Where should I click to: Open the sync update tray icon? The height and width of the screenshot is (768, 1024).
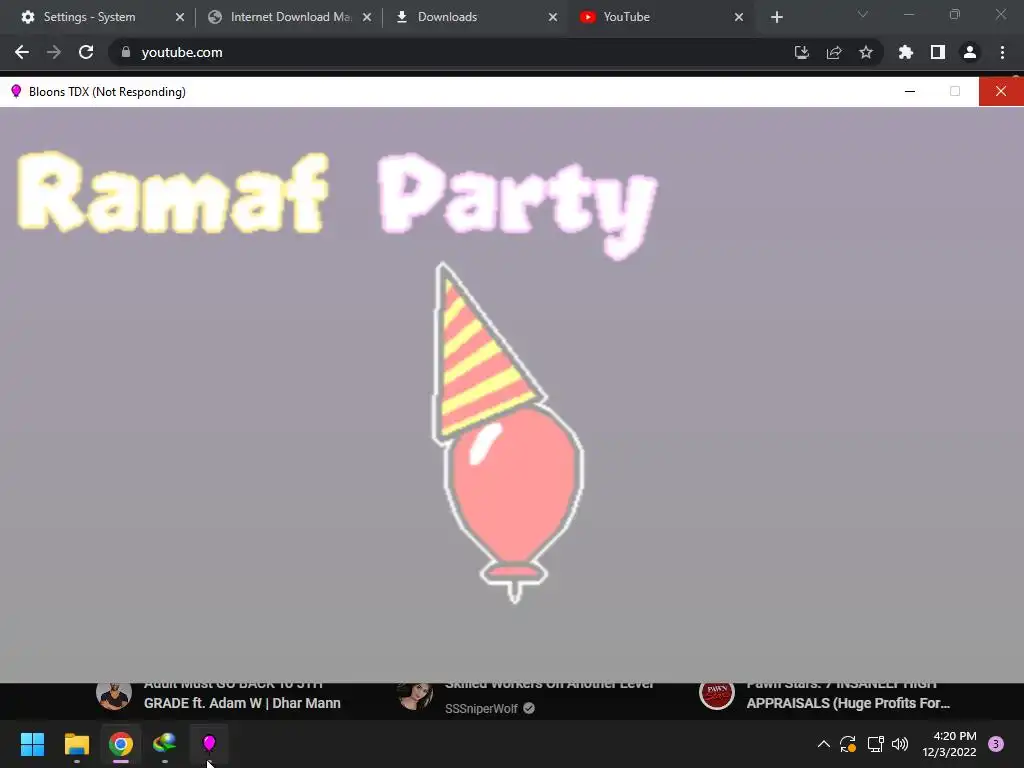point(848,744)
